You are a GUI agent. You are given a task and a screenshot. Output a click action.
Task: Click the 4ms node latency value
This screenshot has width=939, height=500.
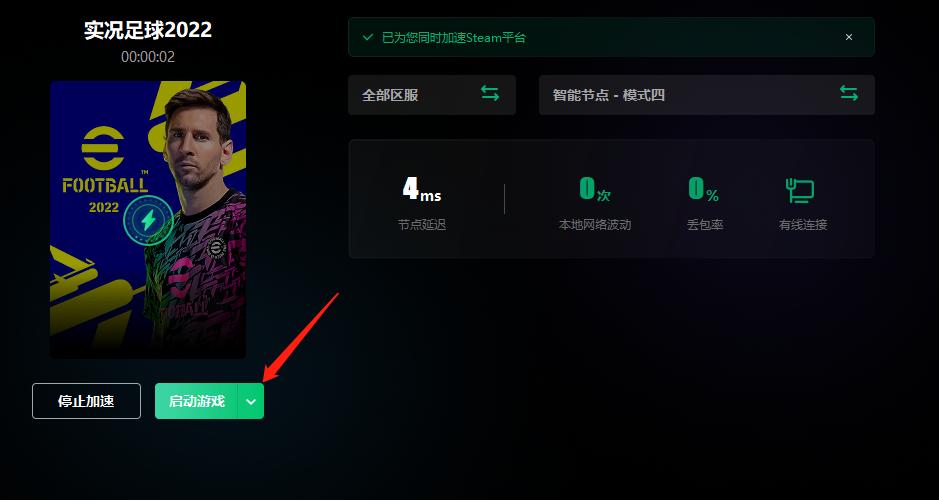[422, 189]
